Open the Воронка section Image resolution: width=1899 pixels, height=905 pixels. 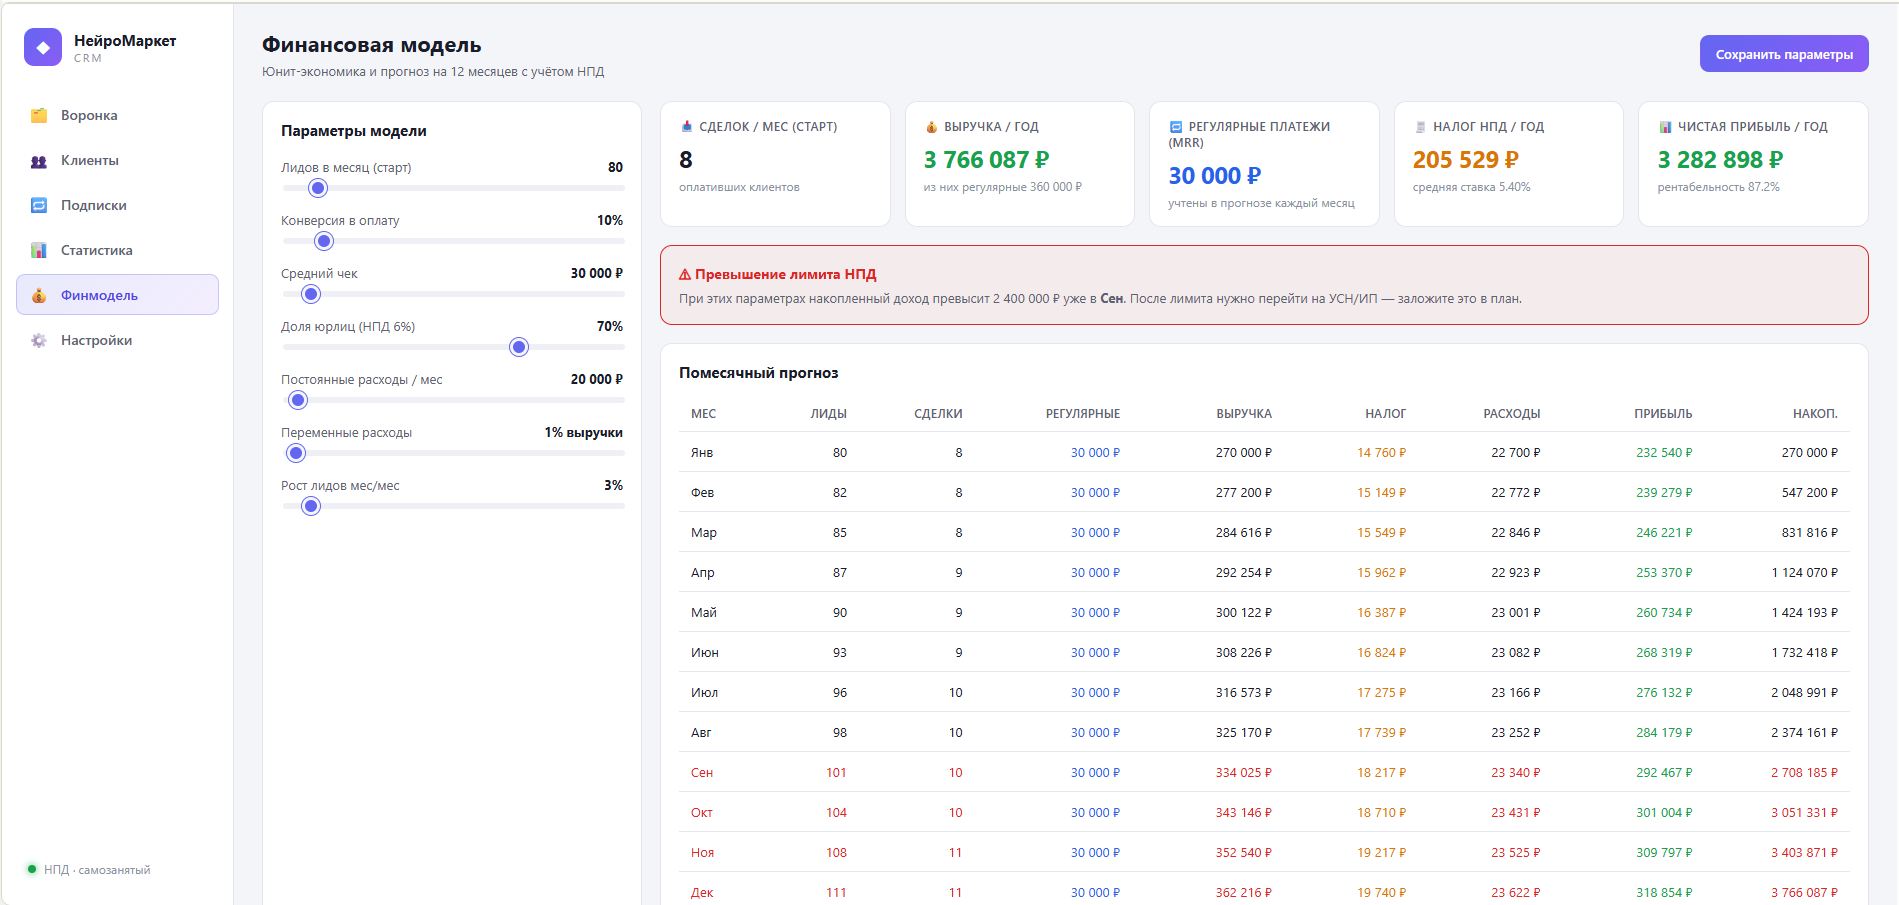coord(117,115)
